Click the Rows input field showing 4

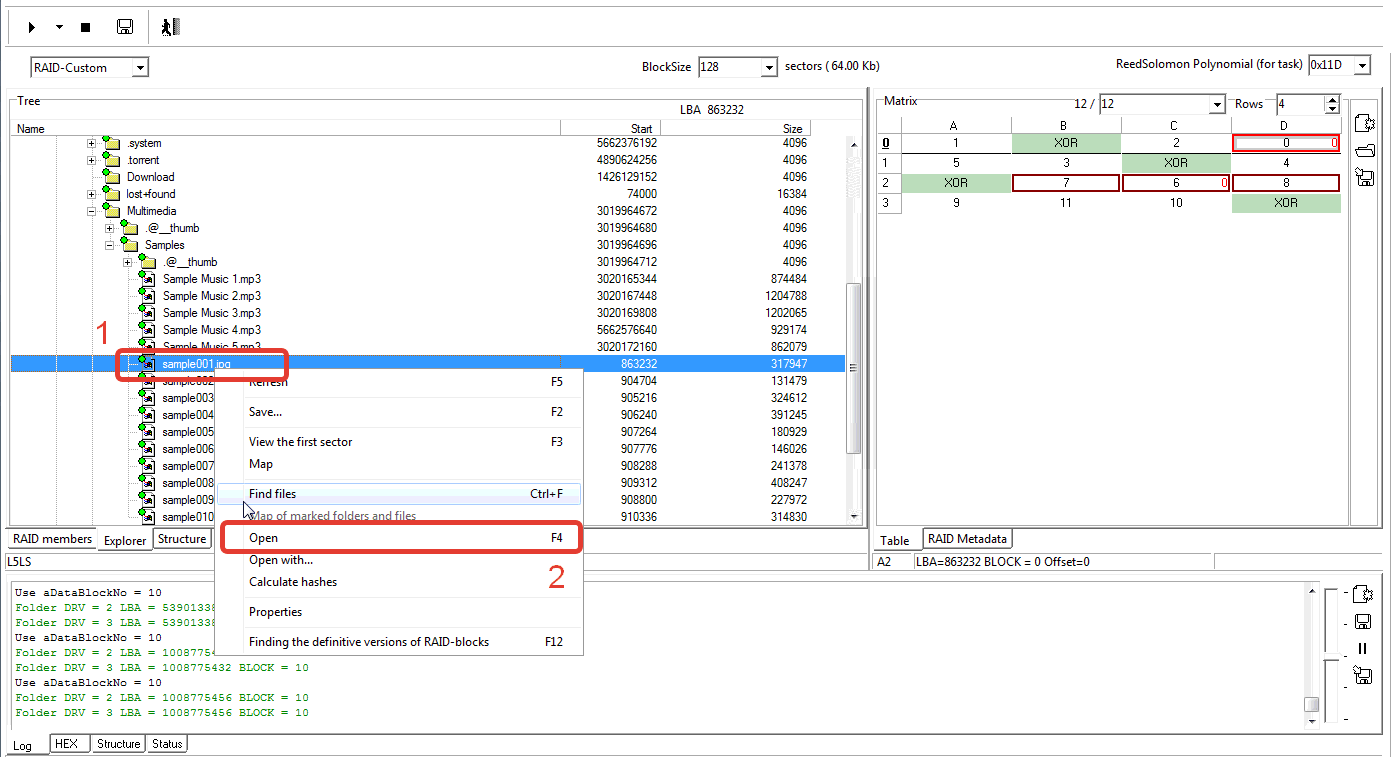tap(1300, 104)
